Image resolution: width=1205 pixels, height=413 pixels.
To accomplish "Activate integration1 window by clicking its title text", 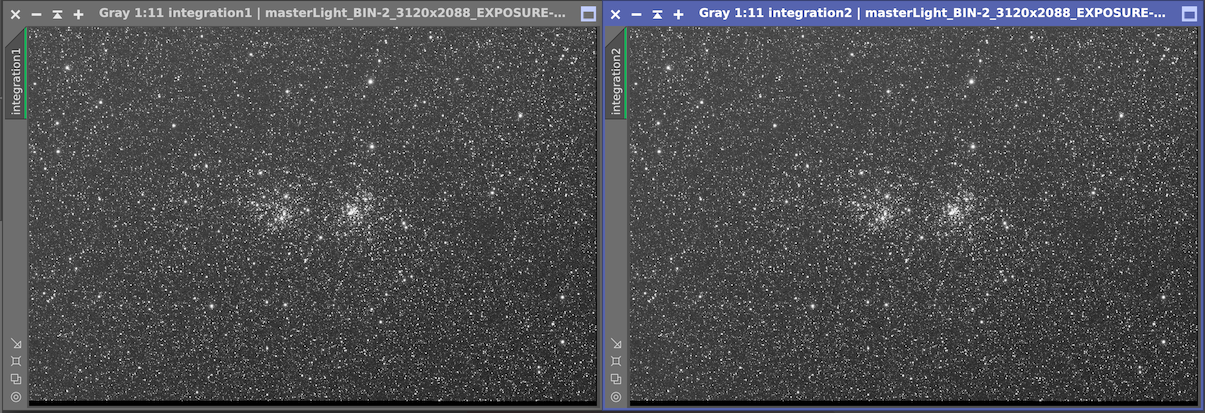I will tap(330, 14).
